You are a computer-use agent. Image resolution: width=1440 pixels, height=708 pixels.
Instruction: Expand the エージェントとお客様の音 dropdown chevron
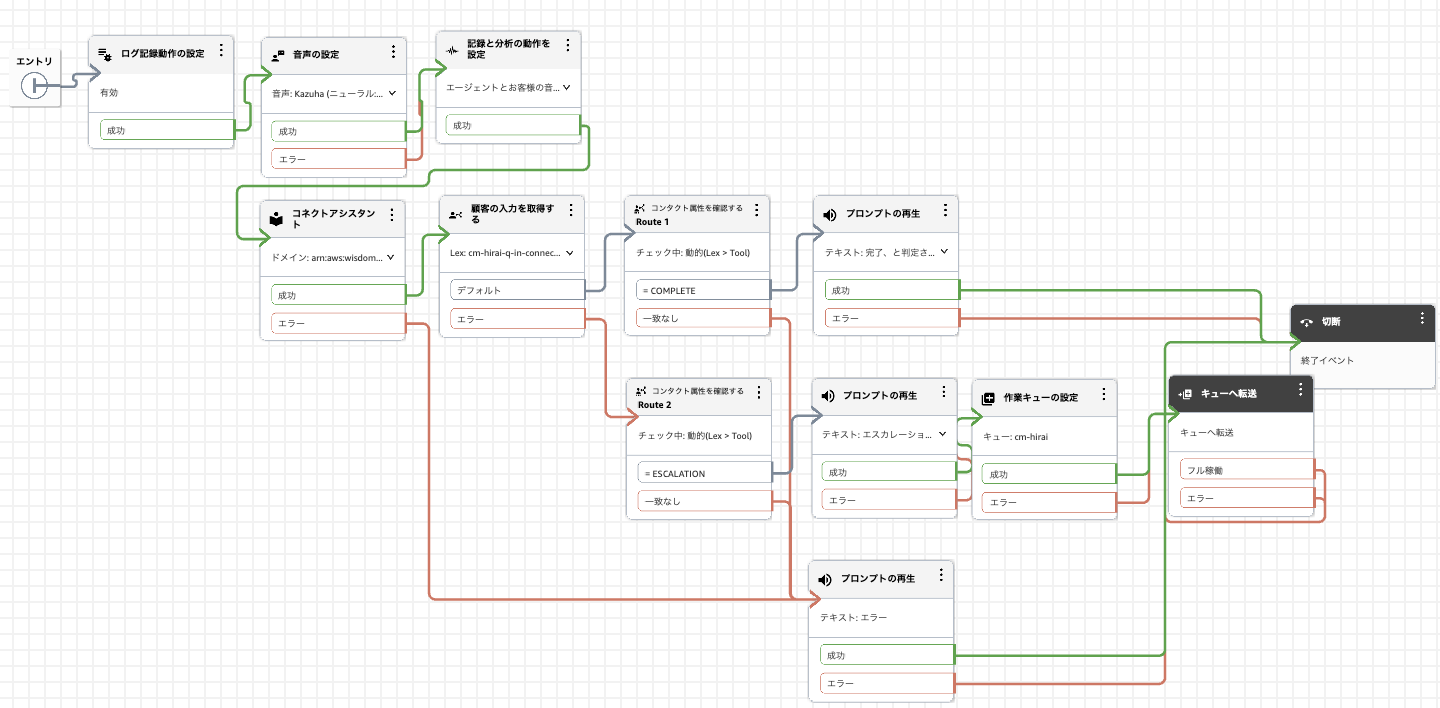[x=566, y=88]
